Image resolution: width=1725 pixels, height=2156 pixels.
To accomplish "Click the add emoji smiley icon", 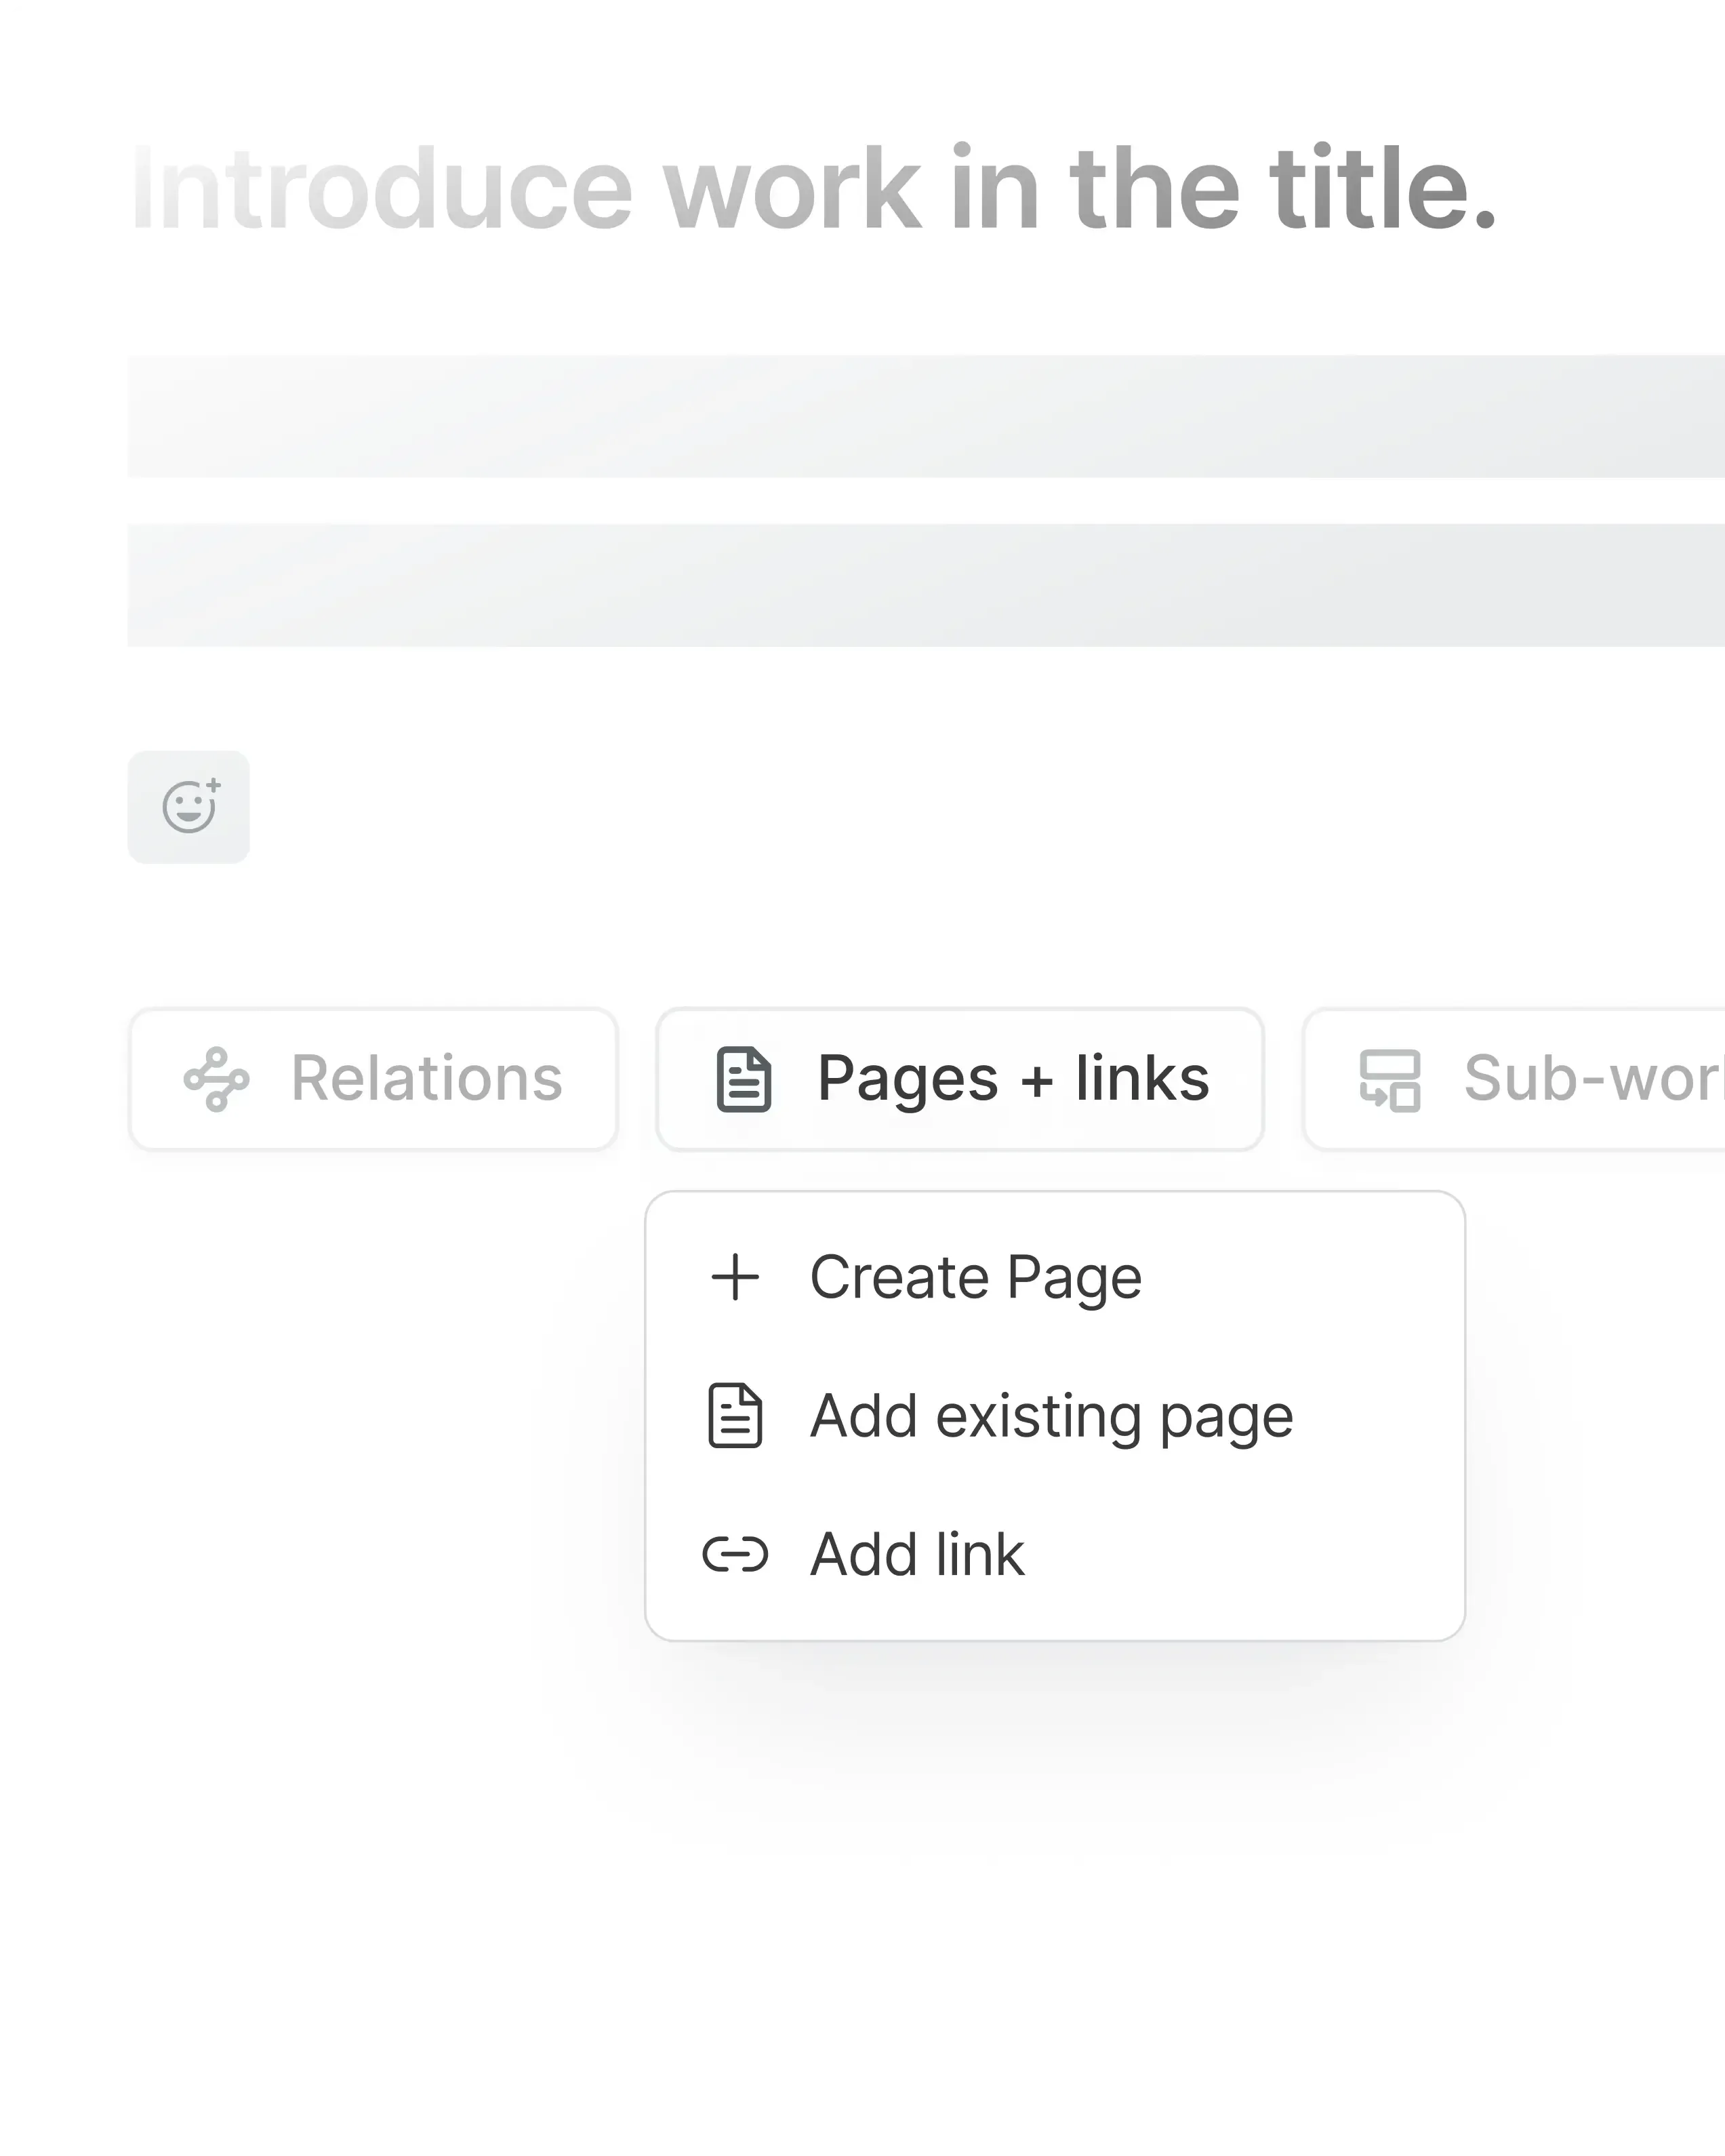I will pos(189,807).
